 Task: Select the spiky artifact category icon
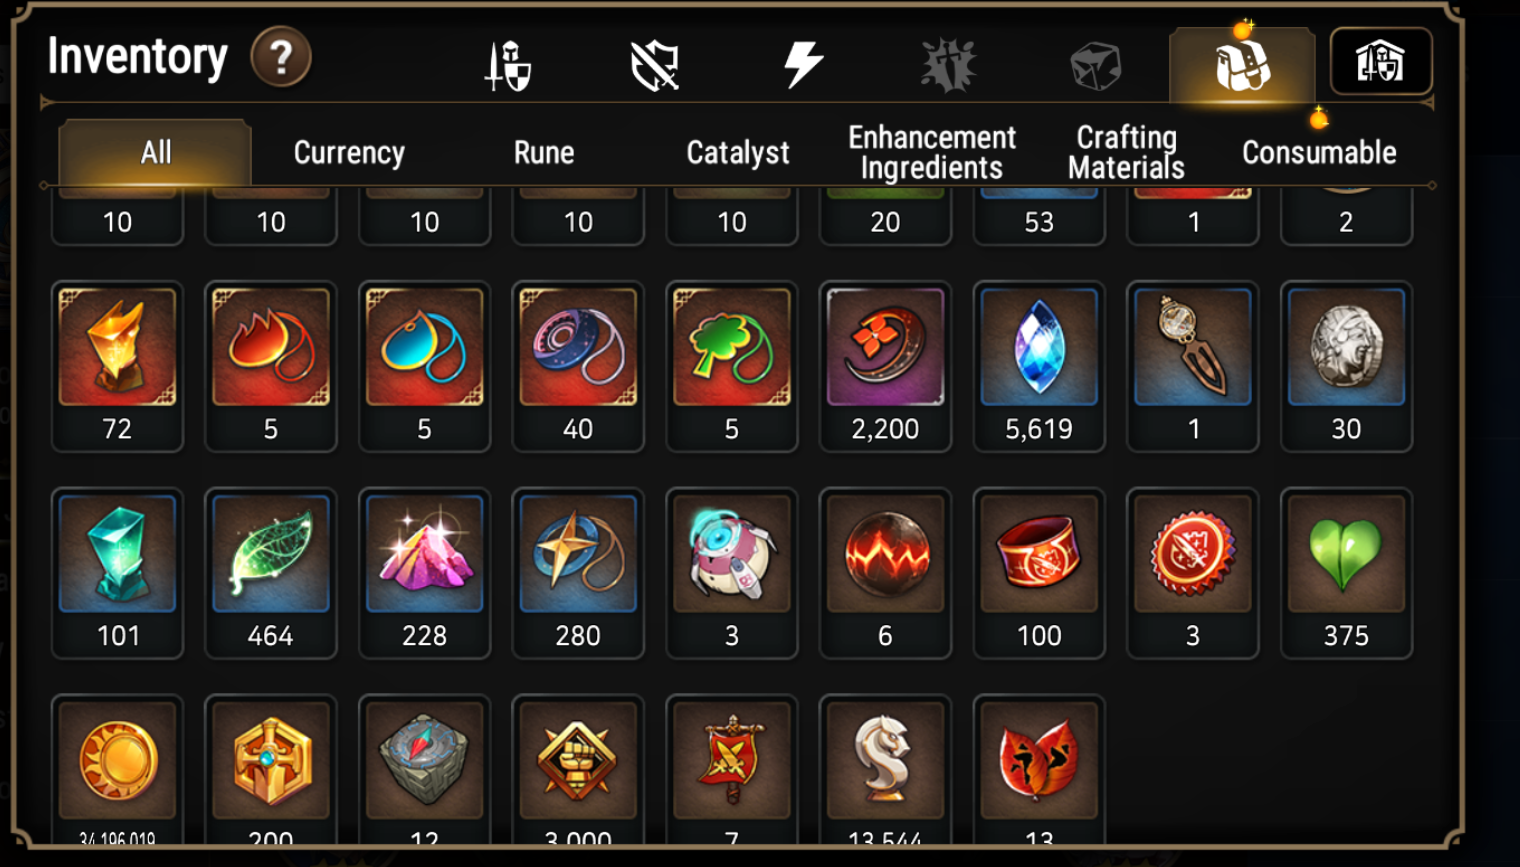tap(948, 65)
